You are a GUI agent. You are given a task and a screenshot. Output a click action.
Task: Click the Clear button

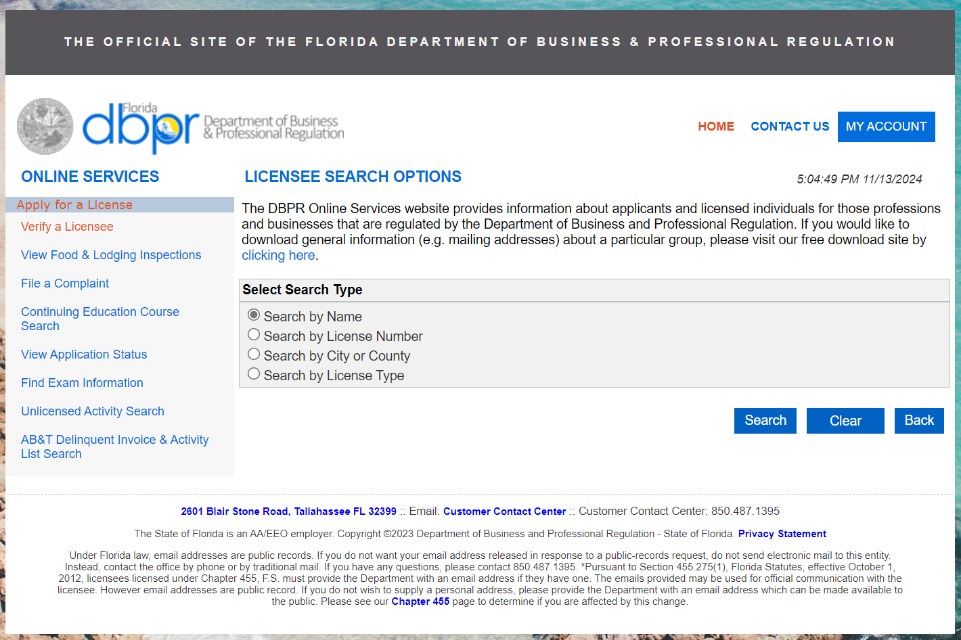tap(845, 421)
